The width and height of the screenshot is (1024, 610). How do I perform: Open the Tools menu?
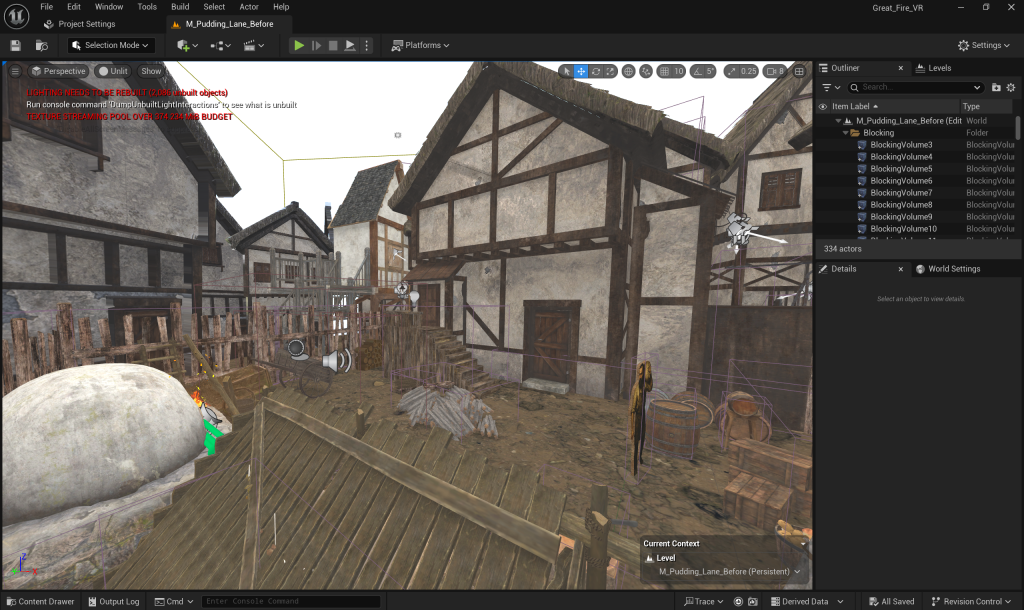tap(147, 7)
